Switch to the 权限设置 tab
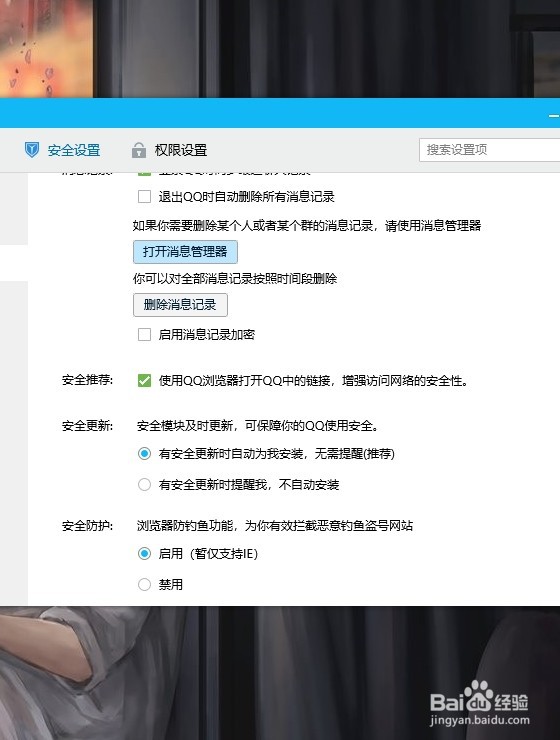Screen dimensions: 560x740 click(169, 150)
